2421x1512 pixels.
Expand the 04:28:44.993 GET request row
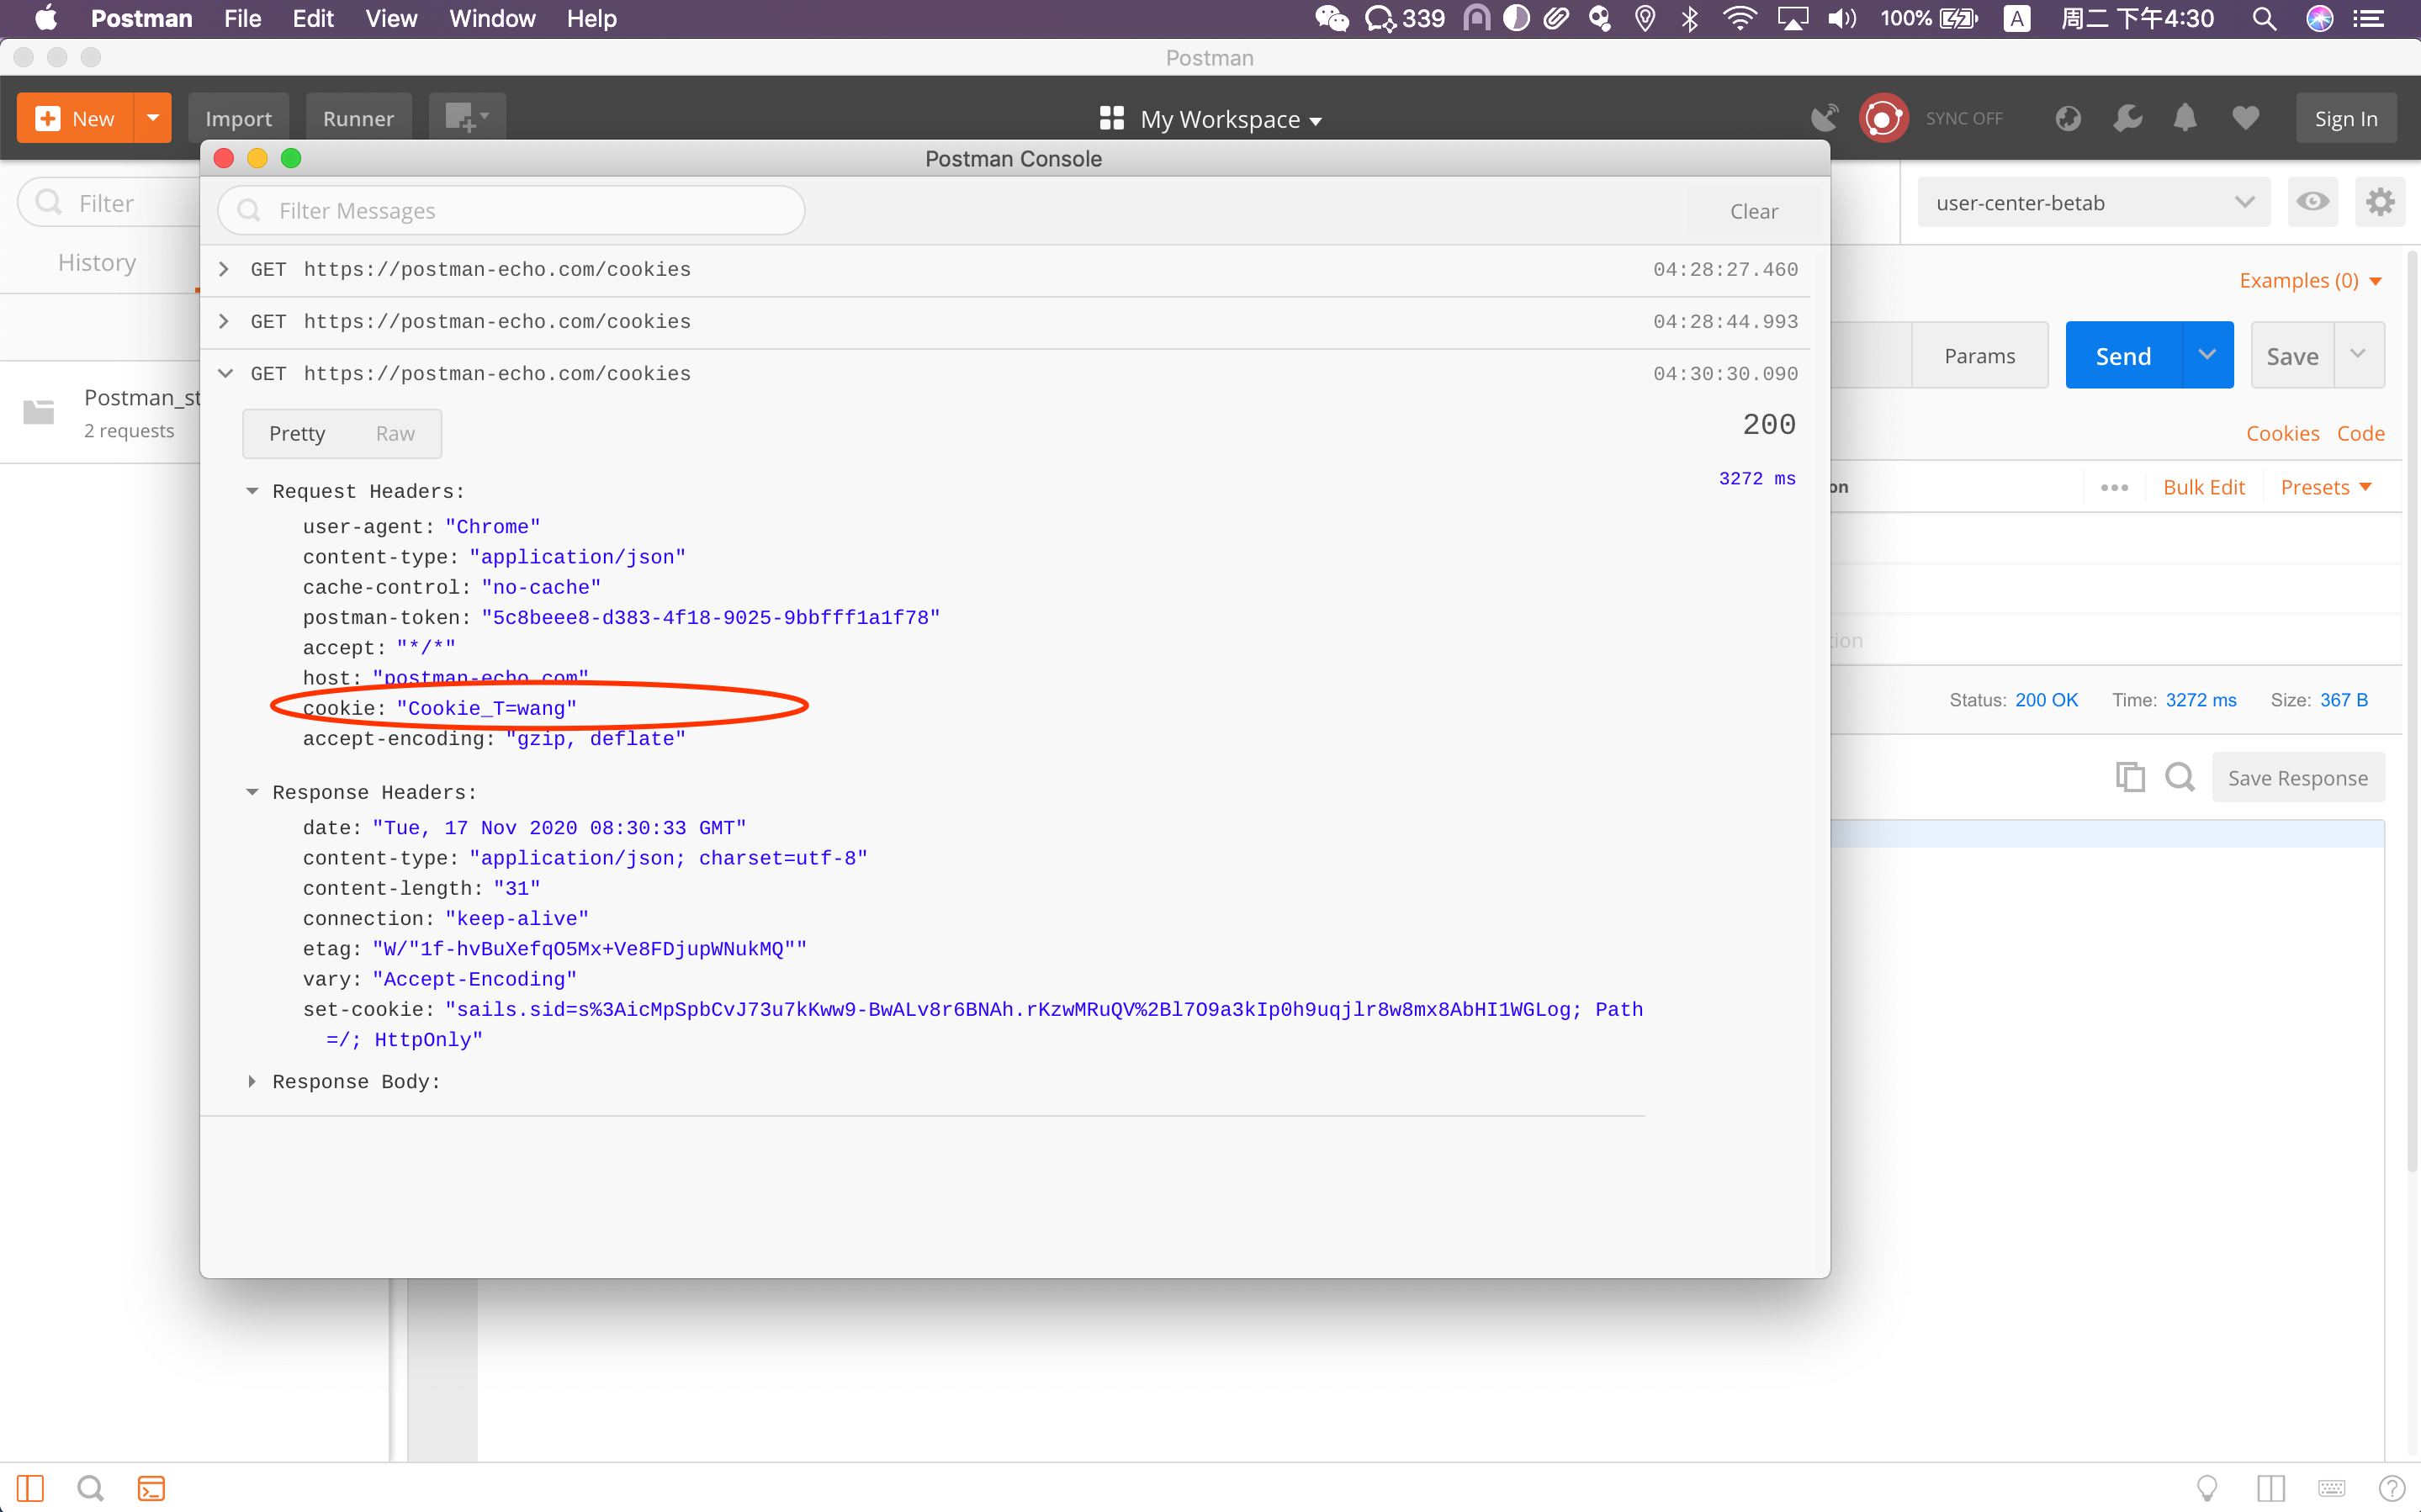tap(1005, 322)
